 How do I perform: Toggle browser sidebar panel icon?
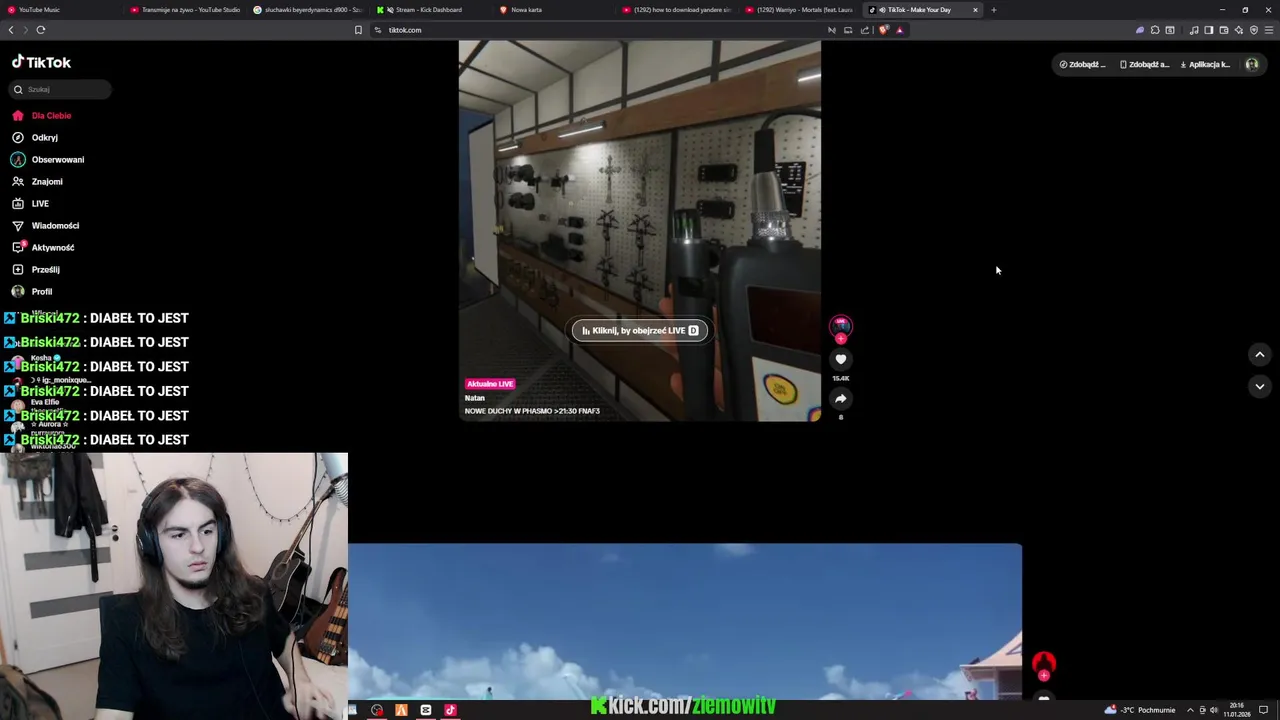[1209, 30]
